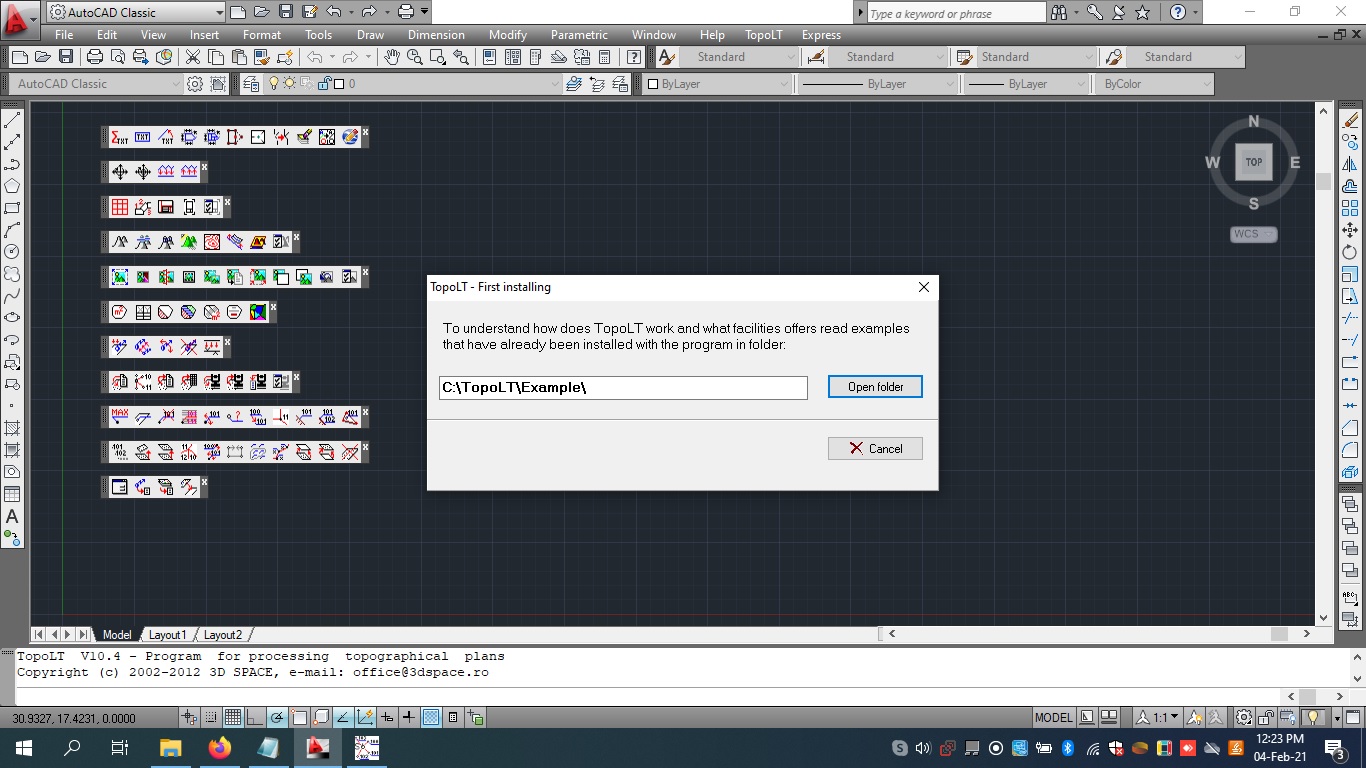Click the Open folder button
This screenshot has width=1366, height=768.
(875, 387)
